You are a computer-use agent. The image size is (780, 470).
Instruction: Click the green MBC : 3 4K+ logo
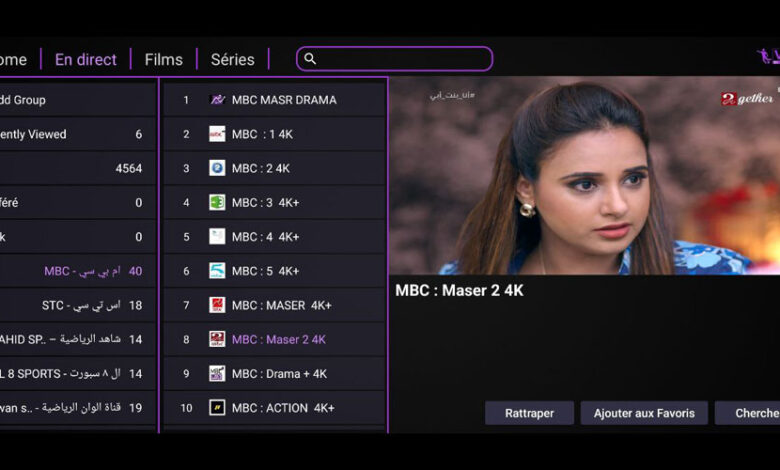[217, 202]
